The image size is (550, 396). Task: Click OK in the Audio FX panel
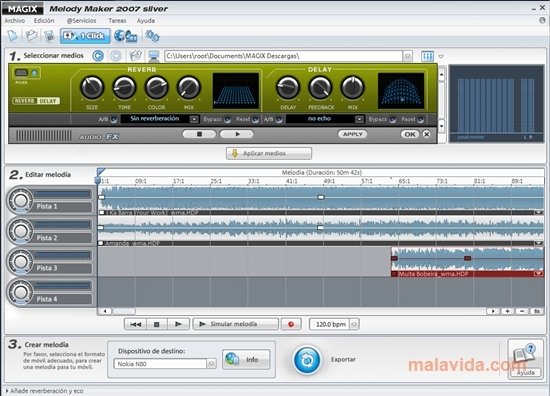point(410,134)
